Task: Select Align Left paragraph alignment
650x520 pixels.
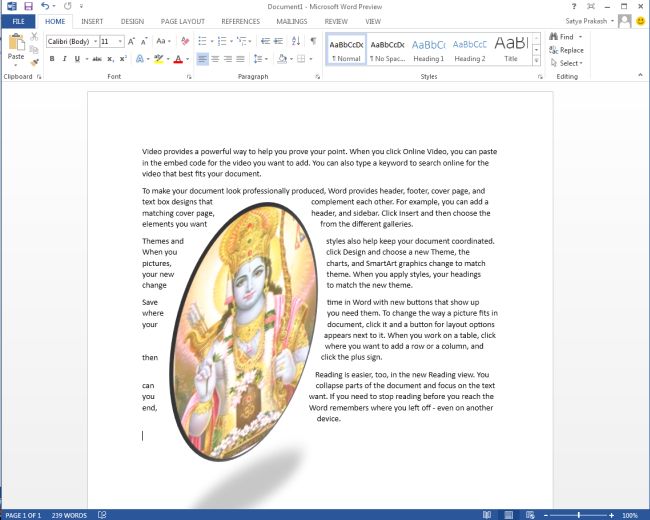Action: pyautogui.click(x=202, y=59)
